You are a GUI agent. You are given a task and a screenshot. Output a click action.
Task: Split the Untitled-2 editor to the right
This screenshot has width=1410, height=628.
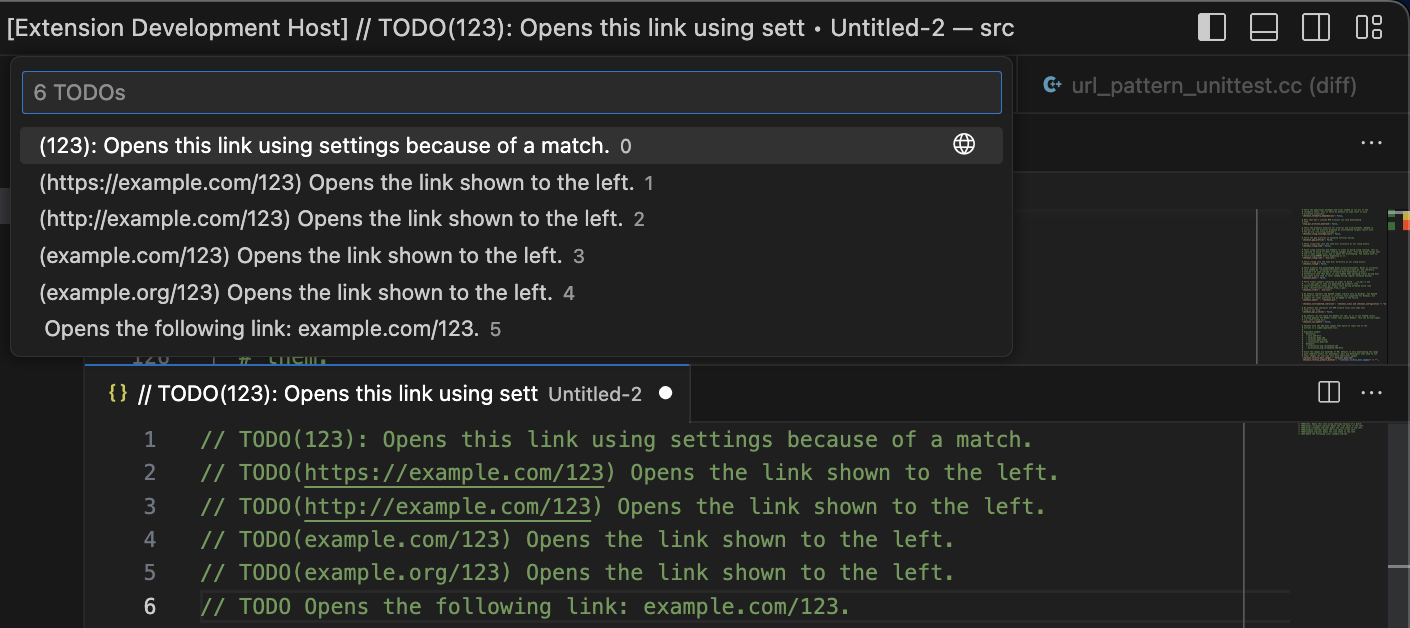1329,393
